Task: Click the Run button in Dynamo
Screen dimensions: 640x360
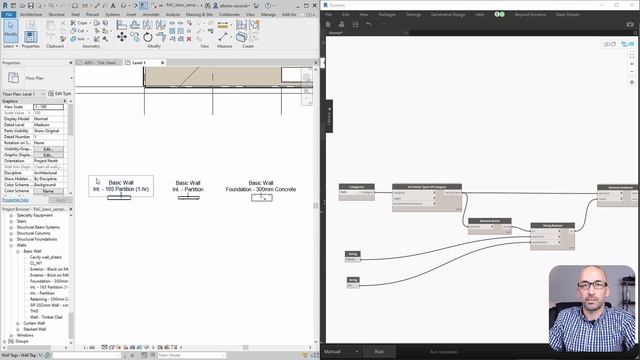Action: point(379,351)
